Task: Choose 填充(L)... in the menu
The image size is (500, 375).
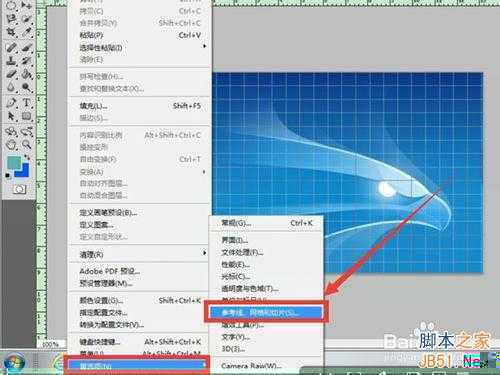Action: 140,106
